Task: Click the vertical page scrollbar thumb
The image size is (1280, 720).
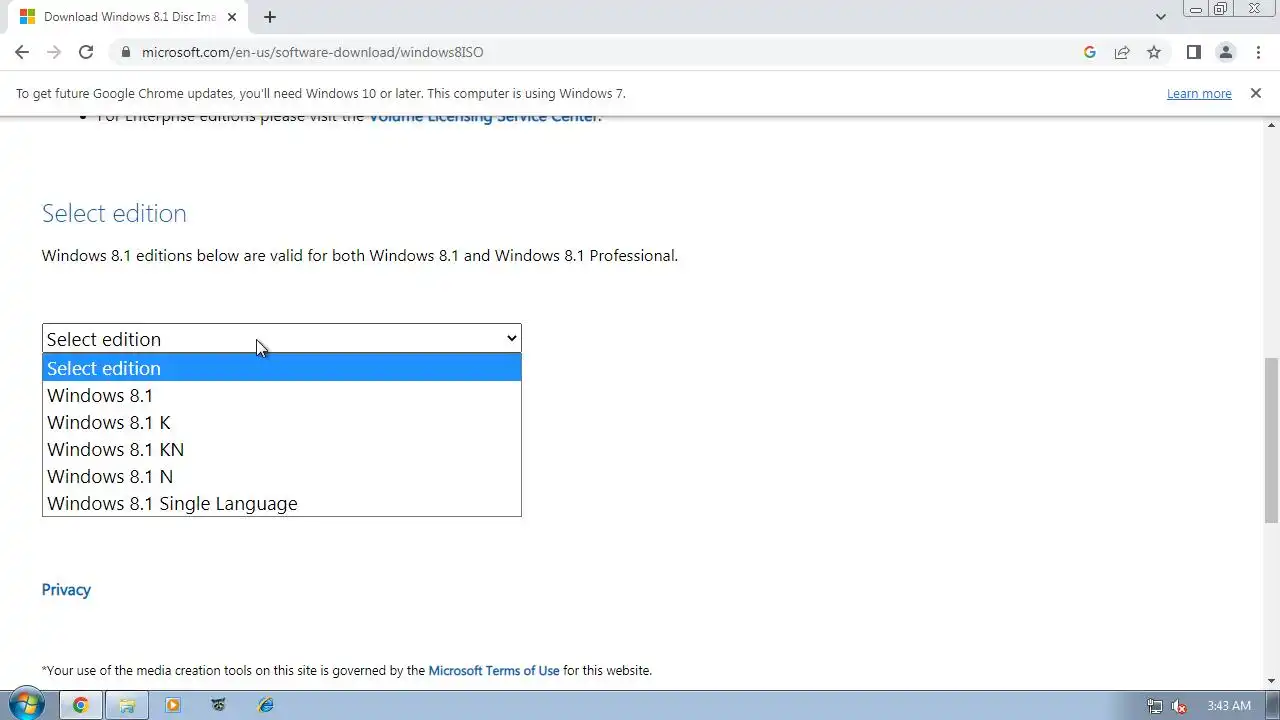Action: point(1272,440)
